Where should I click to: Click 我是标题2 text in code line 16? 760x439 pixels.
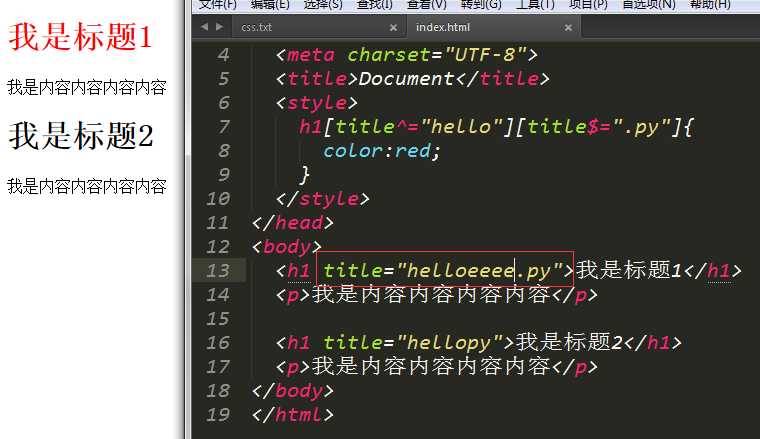point(569,342)
